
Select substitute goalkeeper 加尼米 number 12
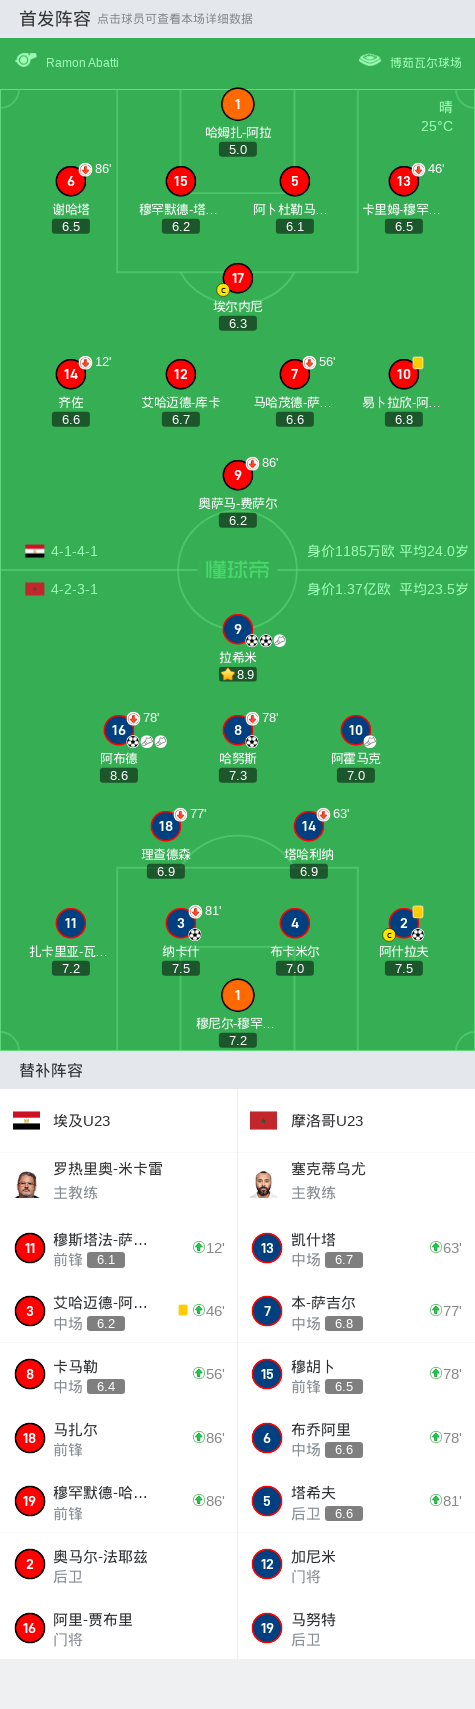[356, 1564]
